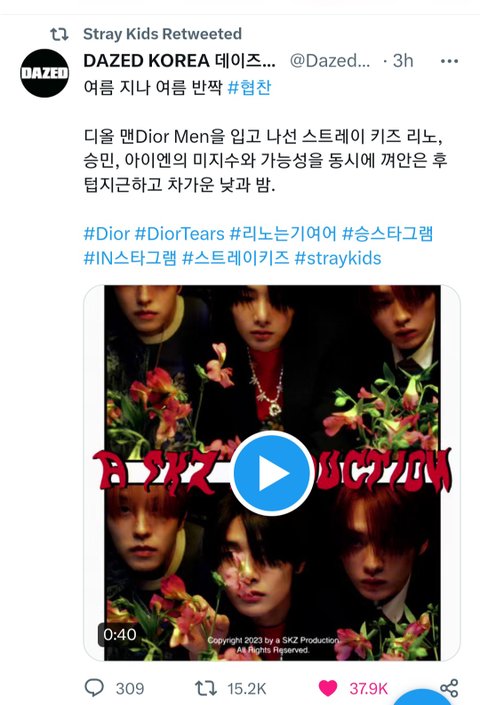Toggle the like heart icon
Viewport: 480px width, 705px height.
(328, 688)
